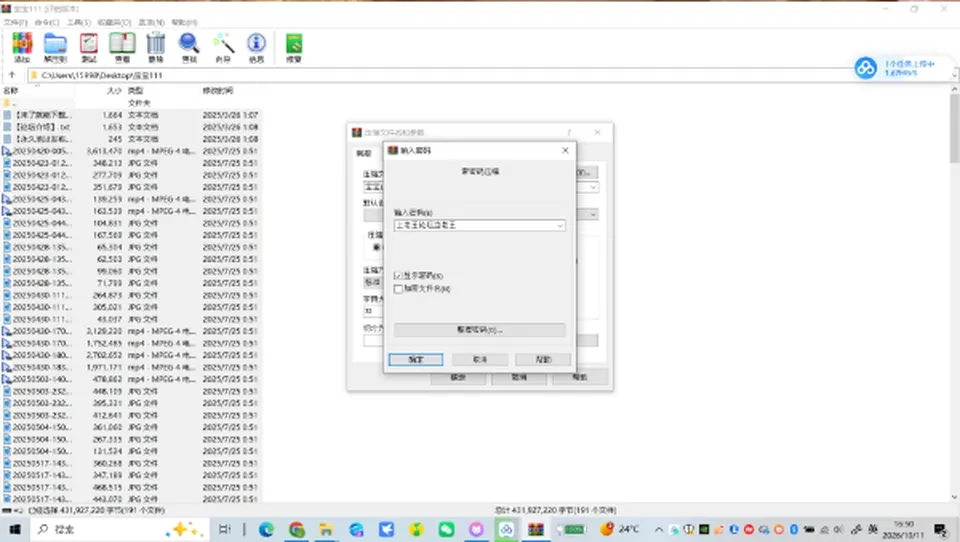Image resolution: width=960 pixels, height=542 pixels.
Task: Select the text file row sized 1,664
Action: pos(130,115)
